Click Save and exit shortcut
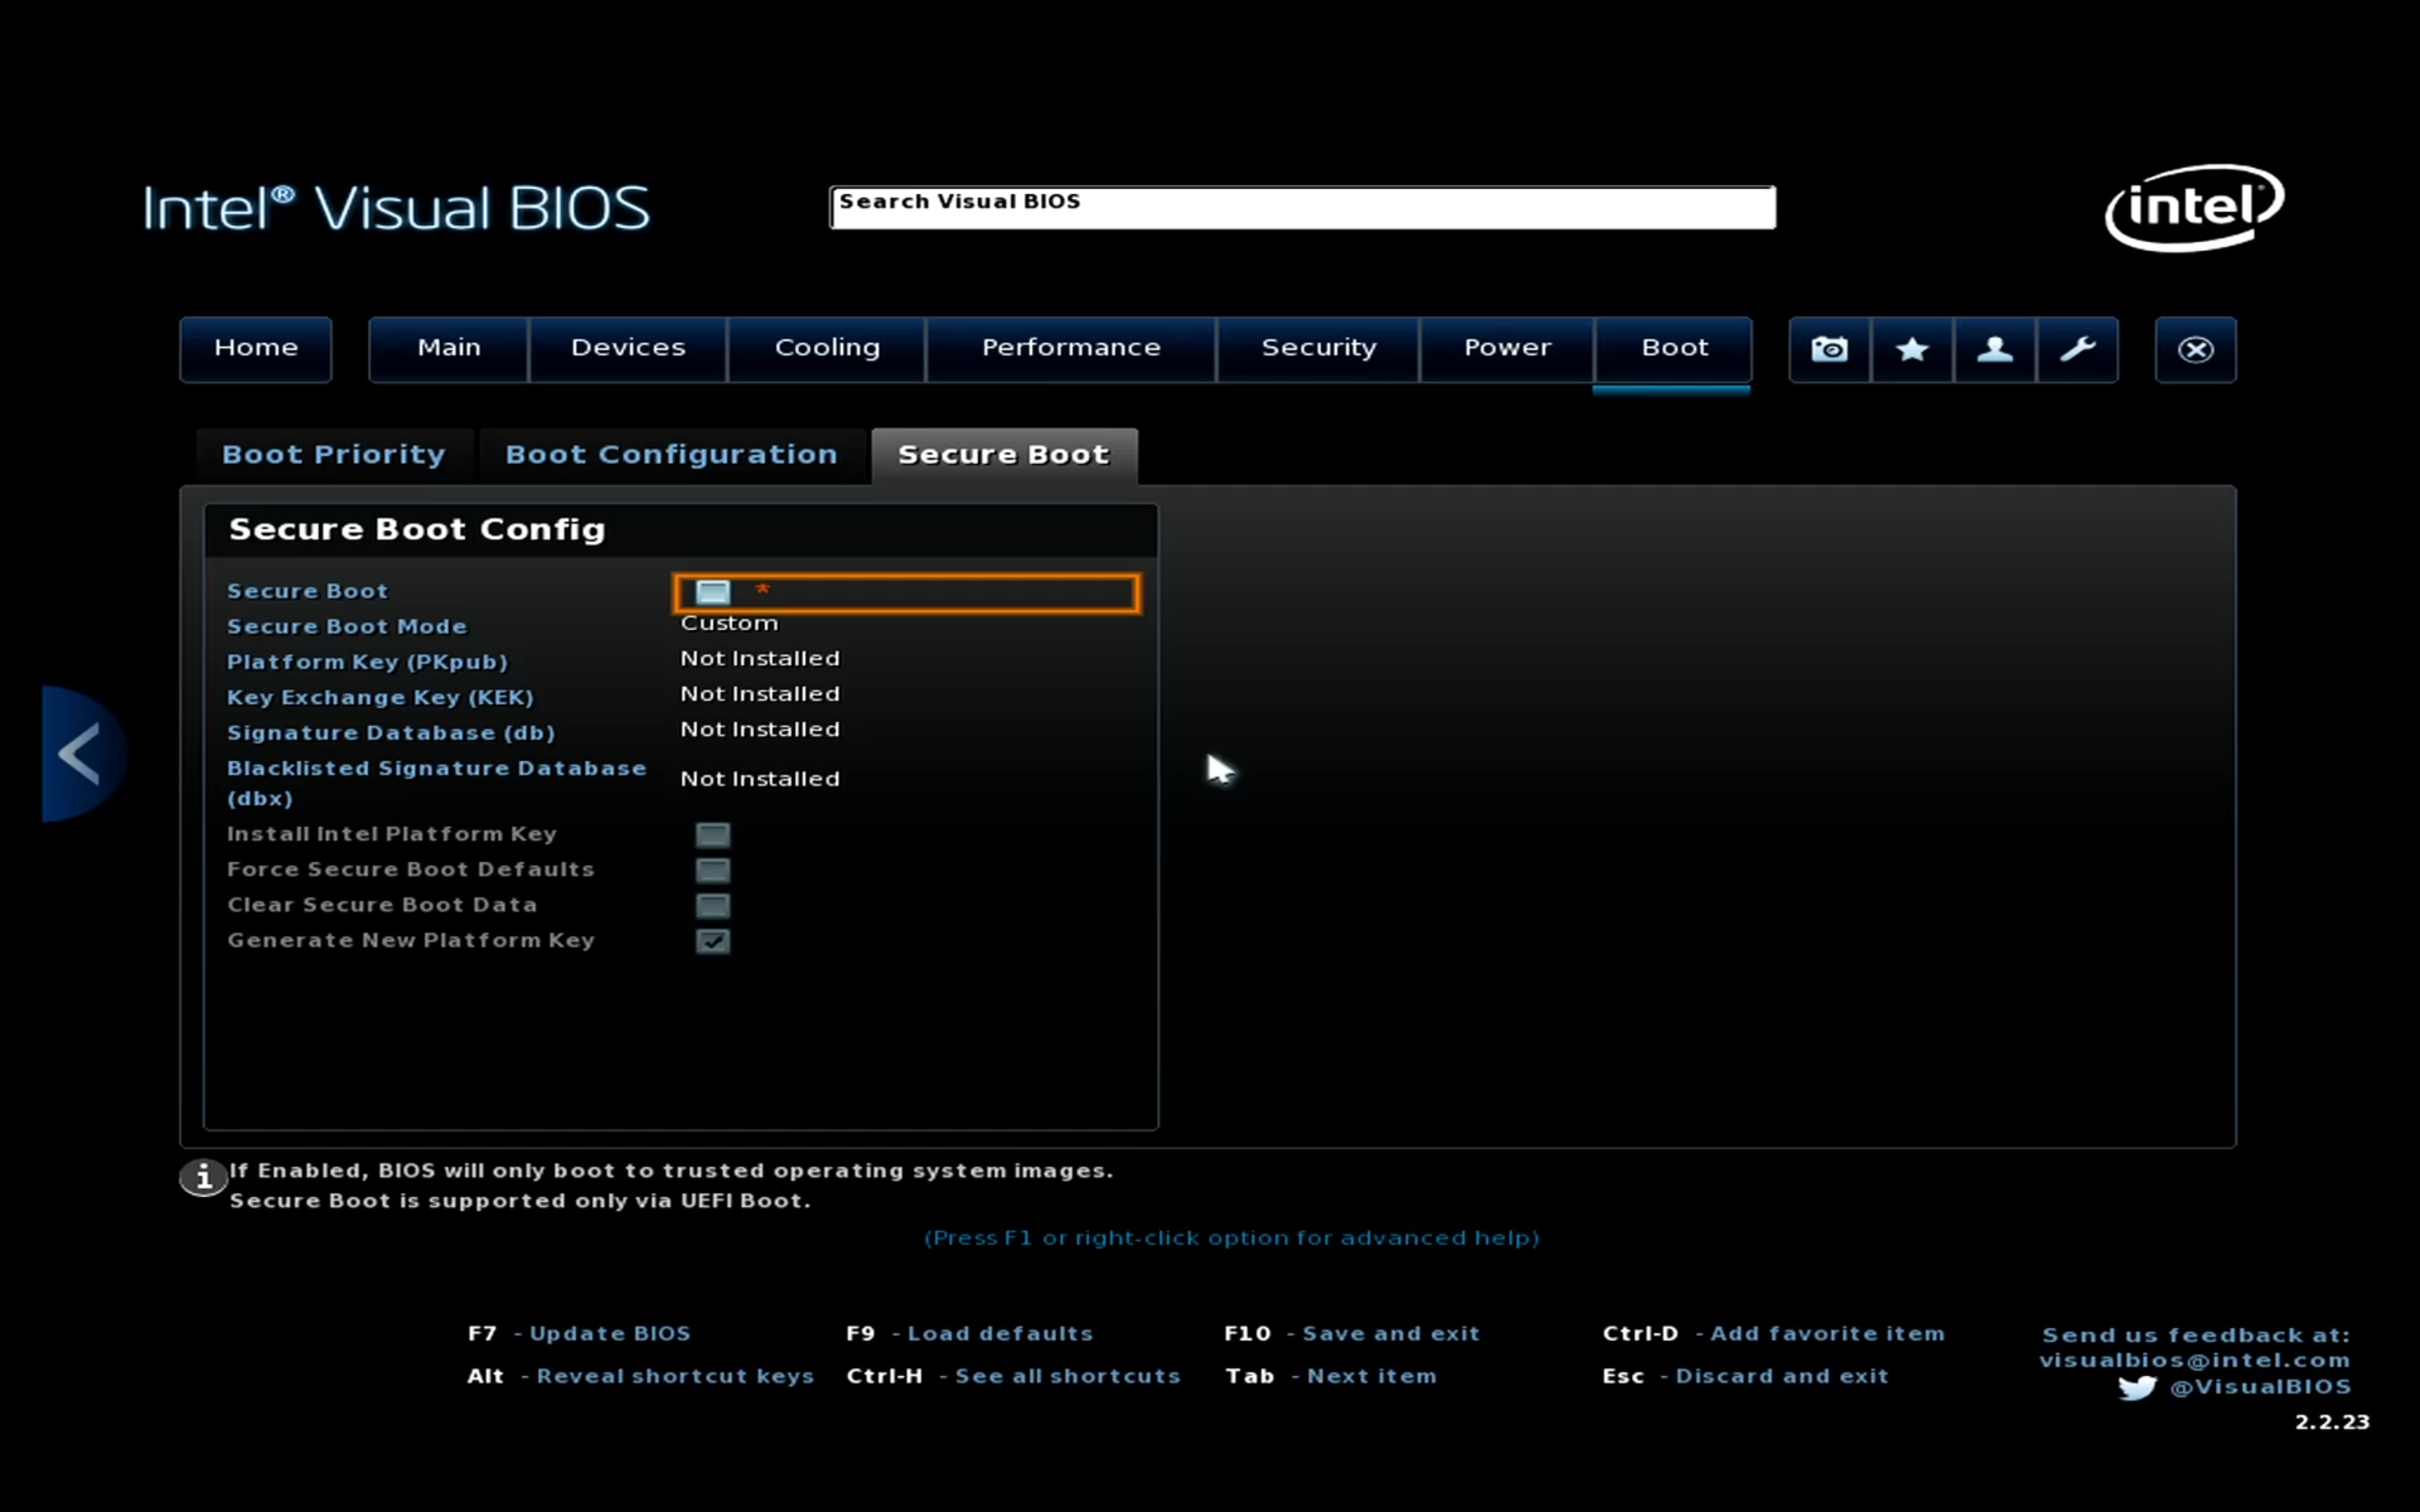 point(1390,1334)
